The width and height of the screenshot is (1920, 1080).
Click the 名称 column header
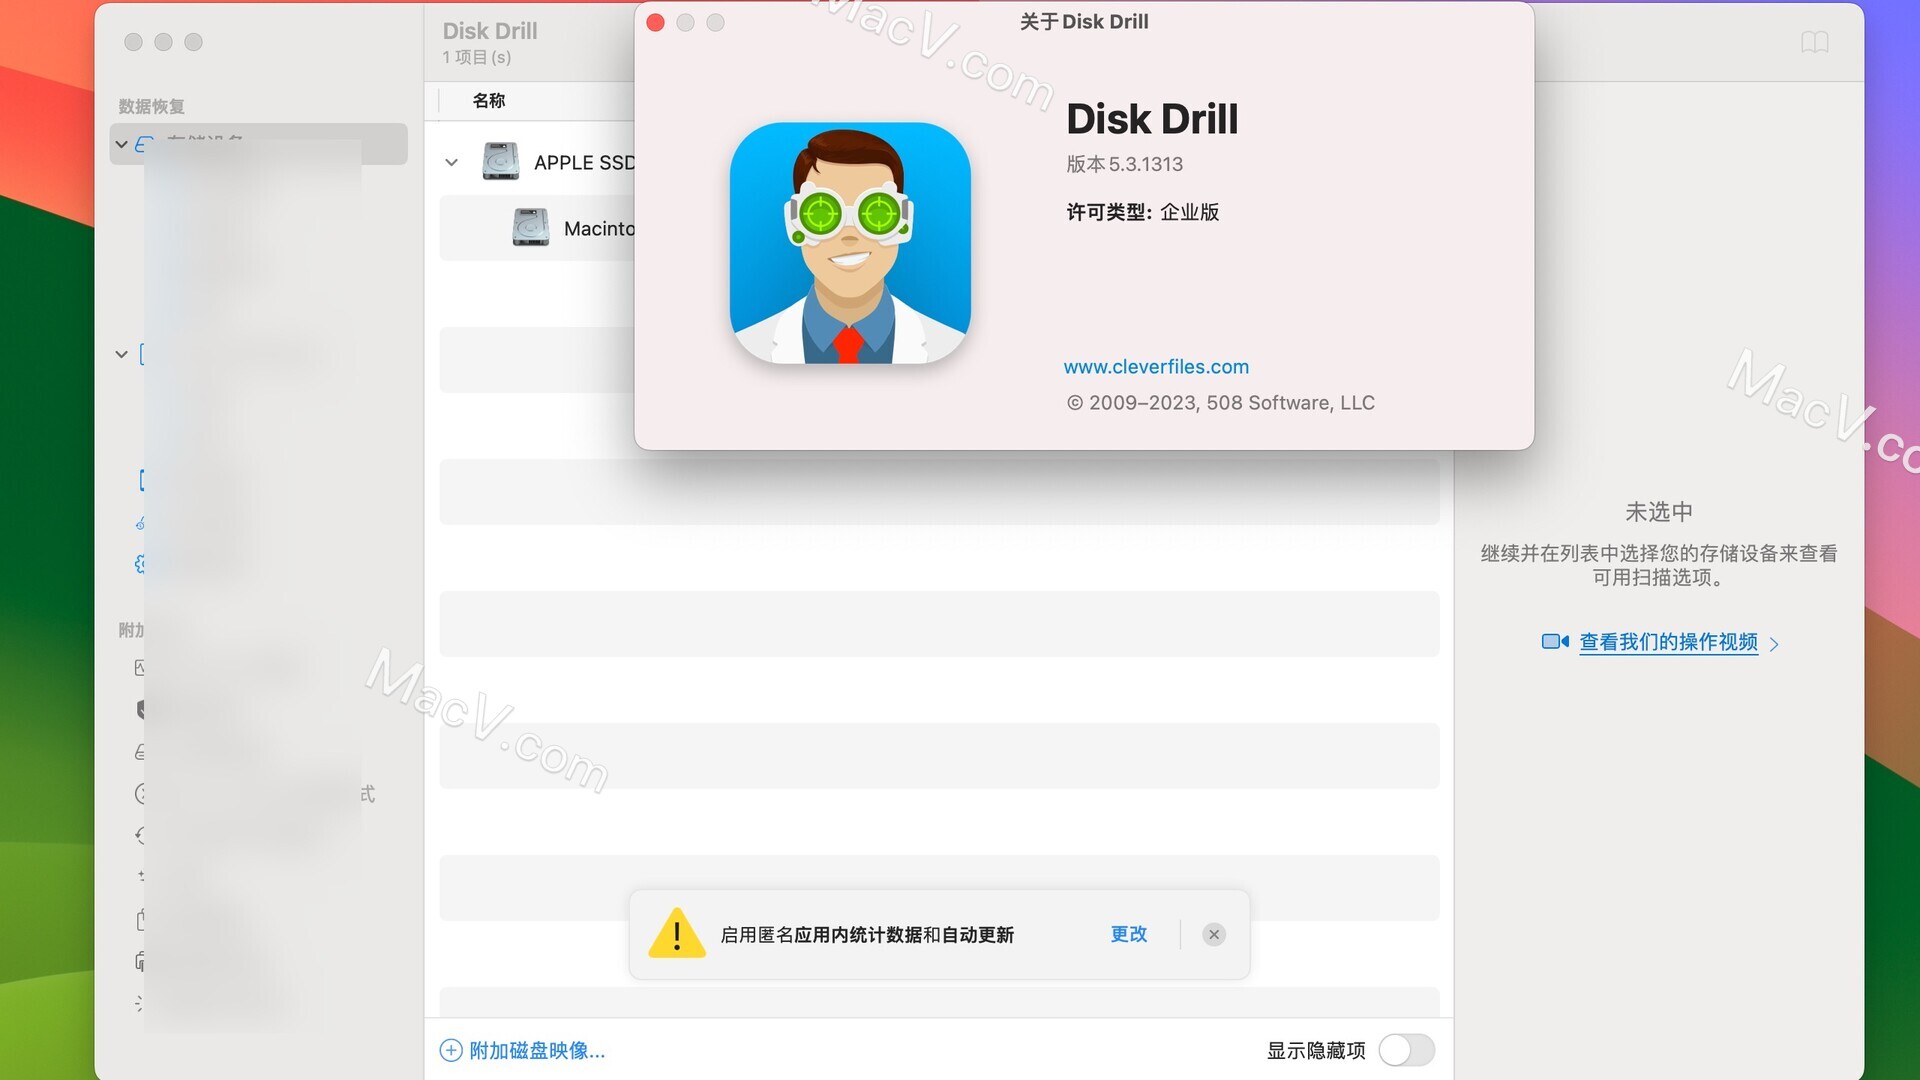489,100
